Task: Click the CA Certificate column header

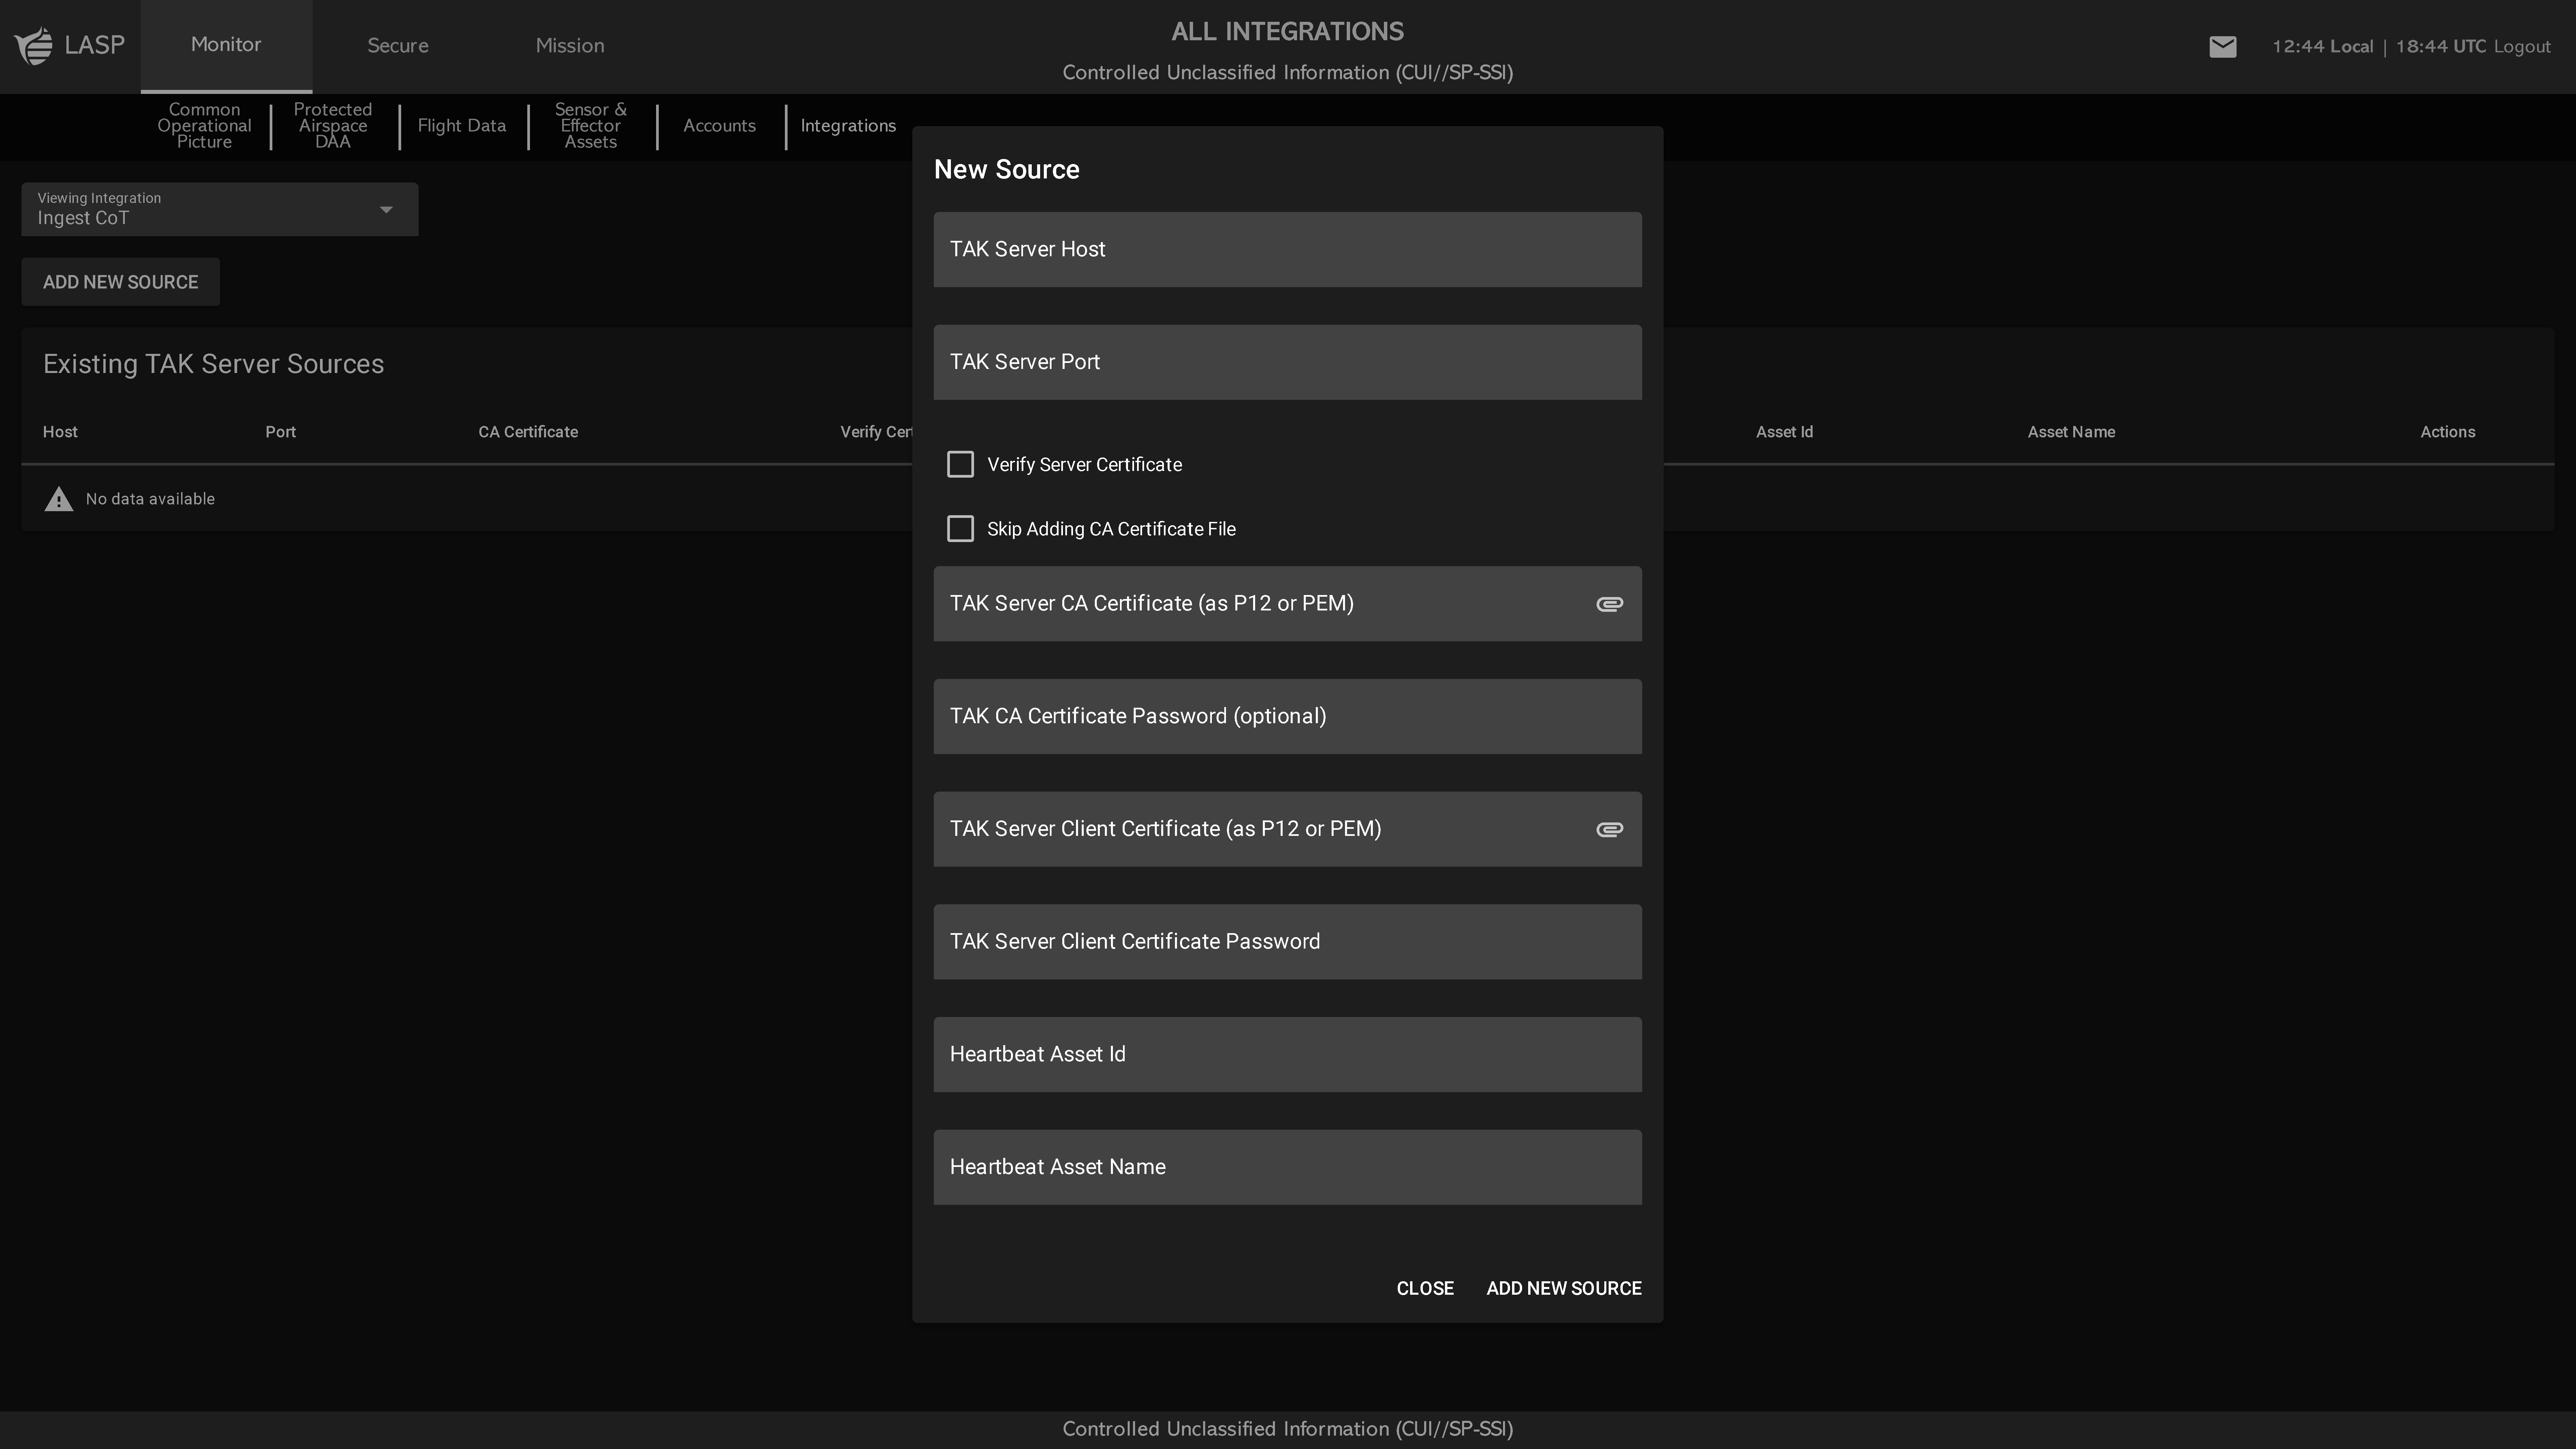Action: click(x=528, y=432)
